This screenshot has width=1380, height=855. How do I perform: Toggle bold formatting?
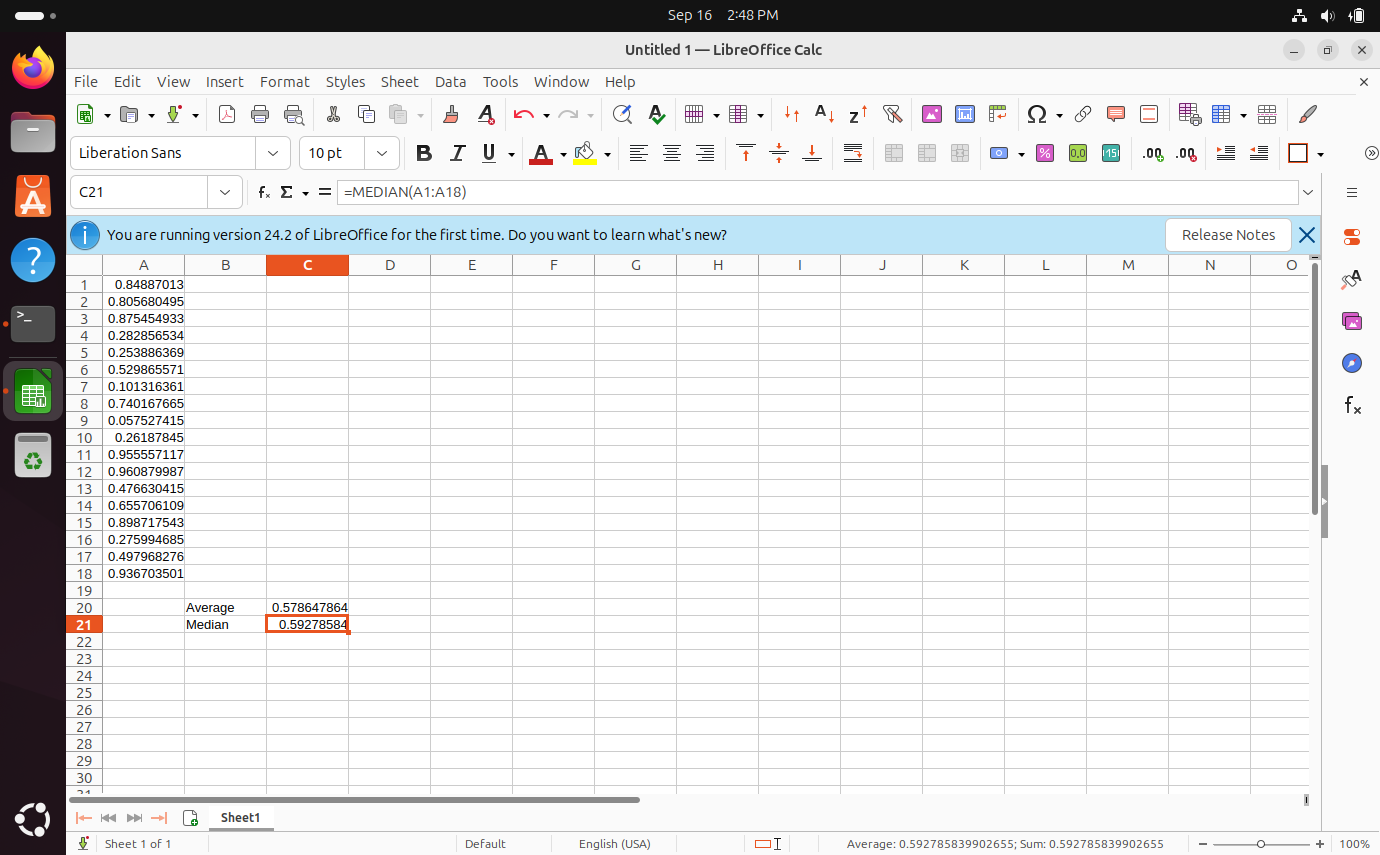point(424,153)
